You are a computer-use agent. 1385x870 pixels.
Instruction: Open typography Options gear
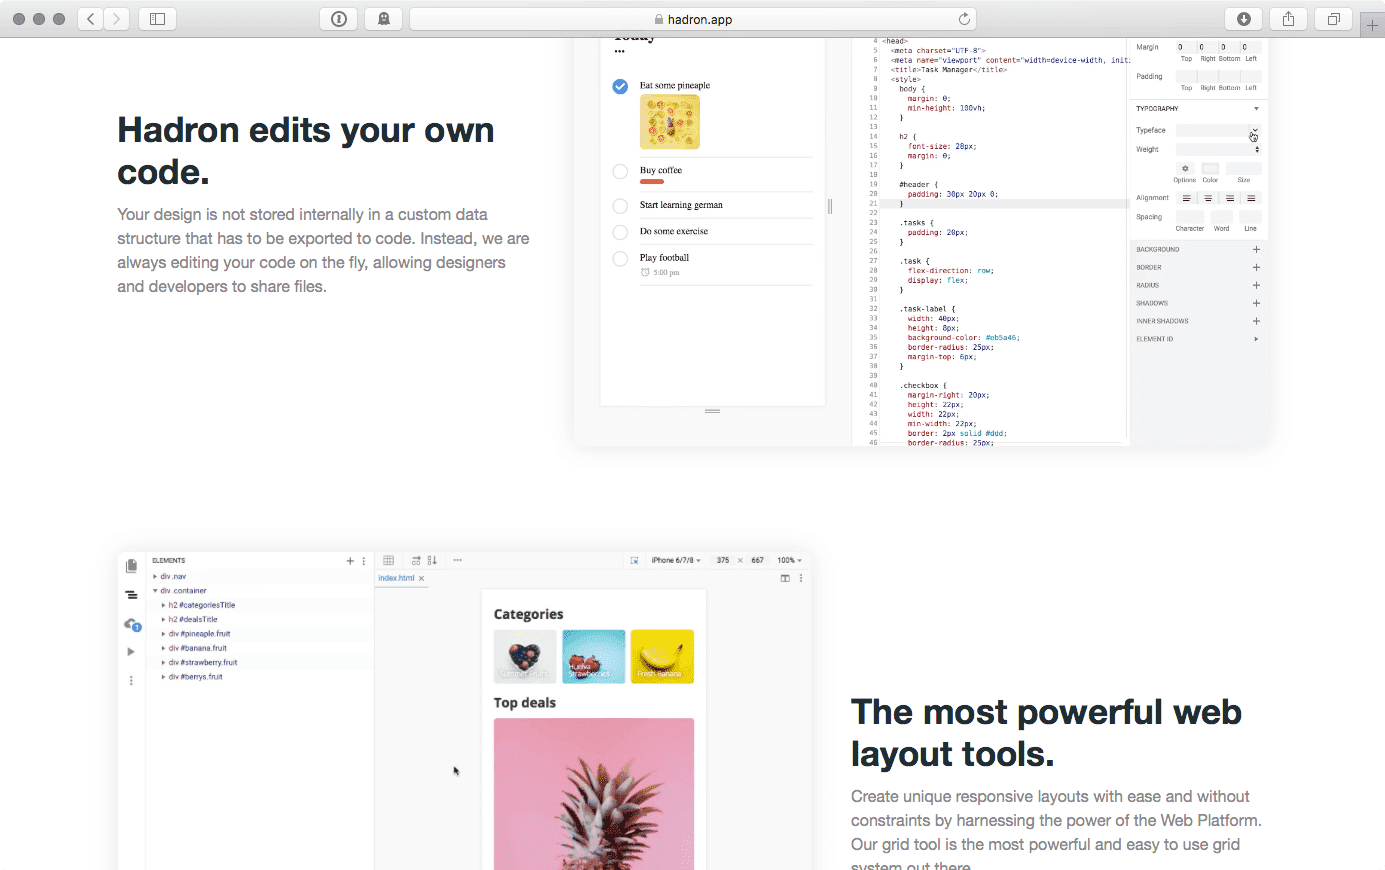pyautogui.click(x=1184, y=168)
